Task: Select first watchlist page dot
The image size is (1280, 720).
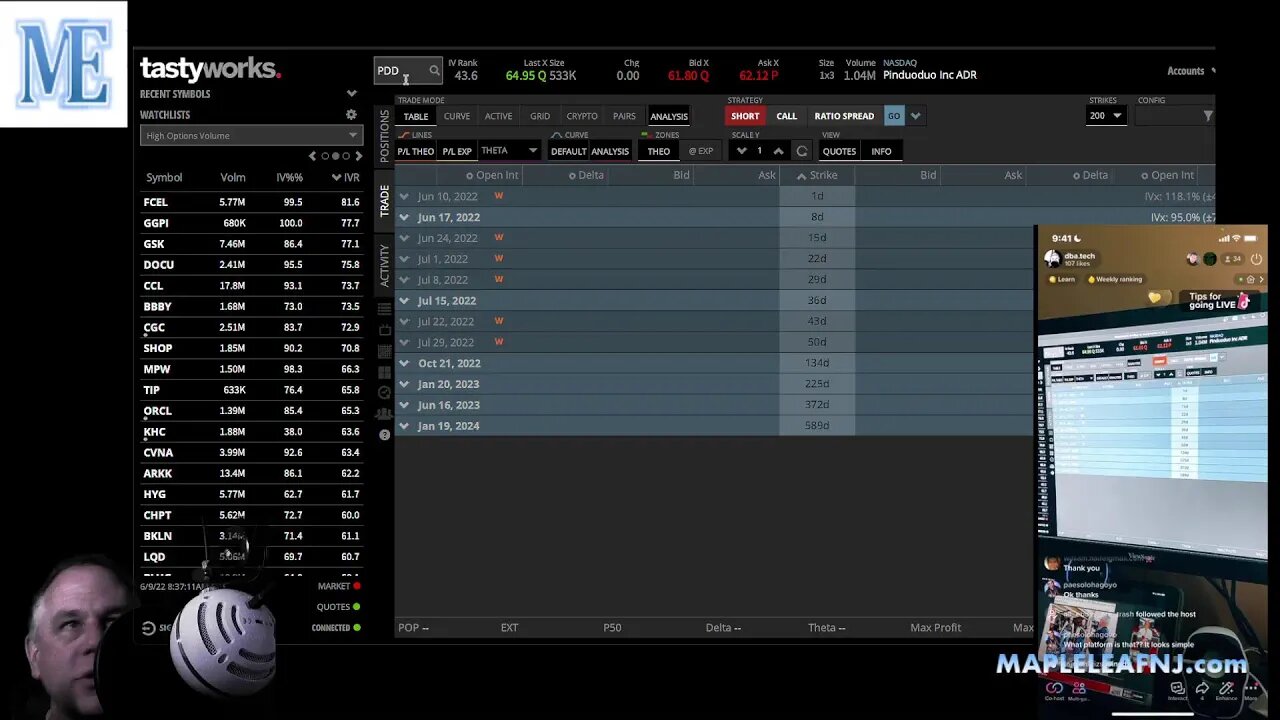Action: (x=324, y=156)
